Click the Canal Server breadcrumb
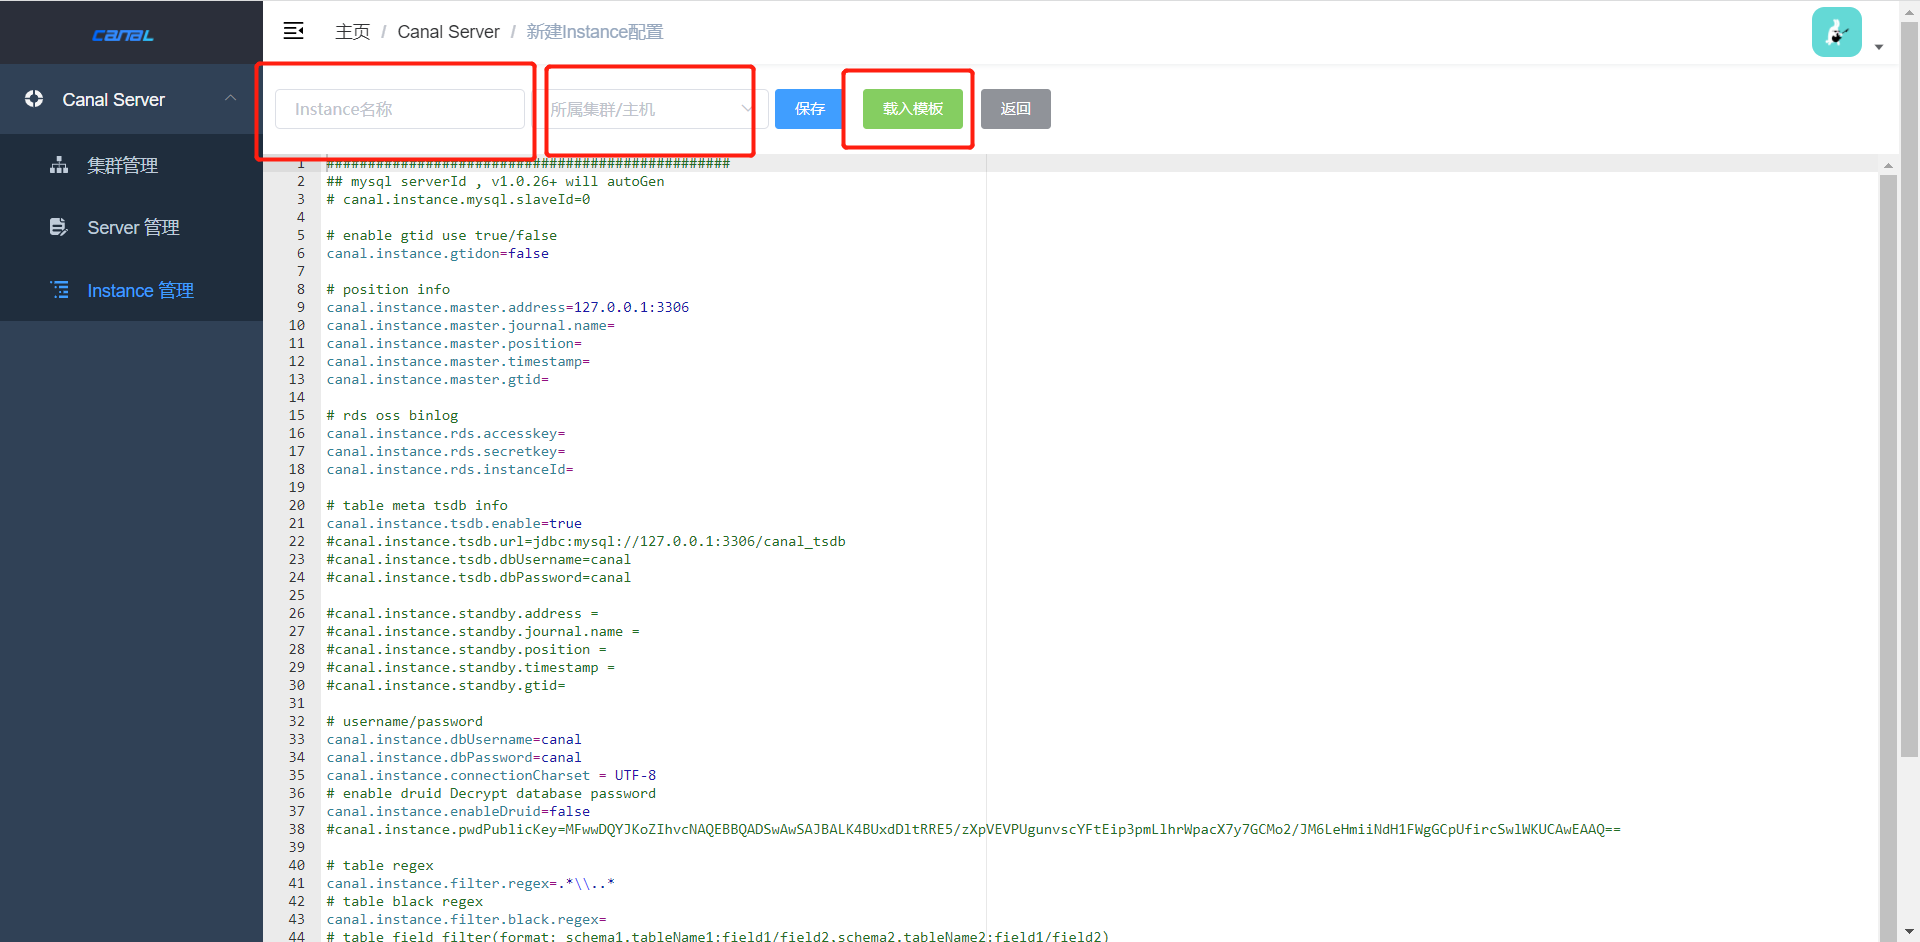This screenshot has width=1920, height=942. [448, 32]
